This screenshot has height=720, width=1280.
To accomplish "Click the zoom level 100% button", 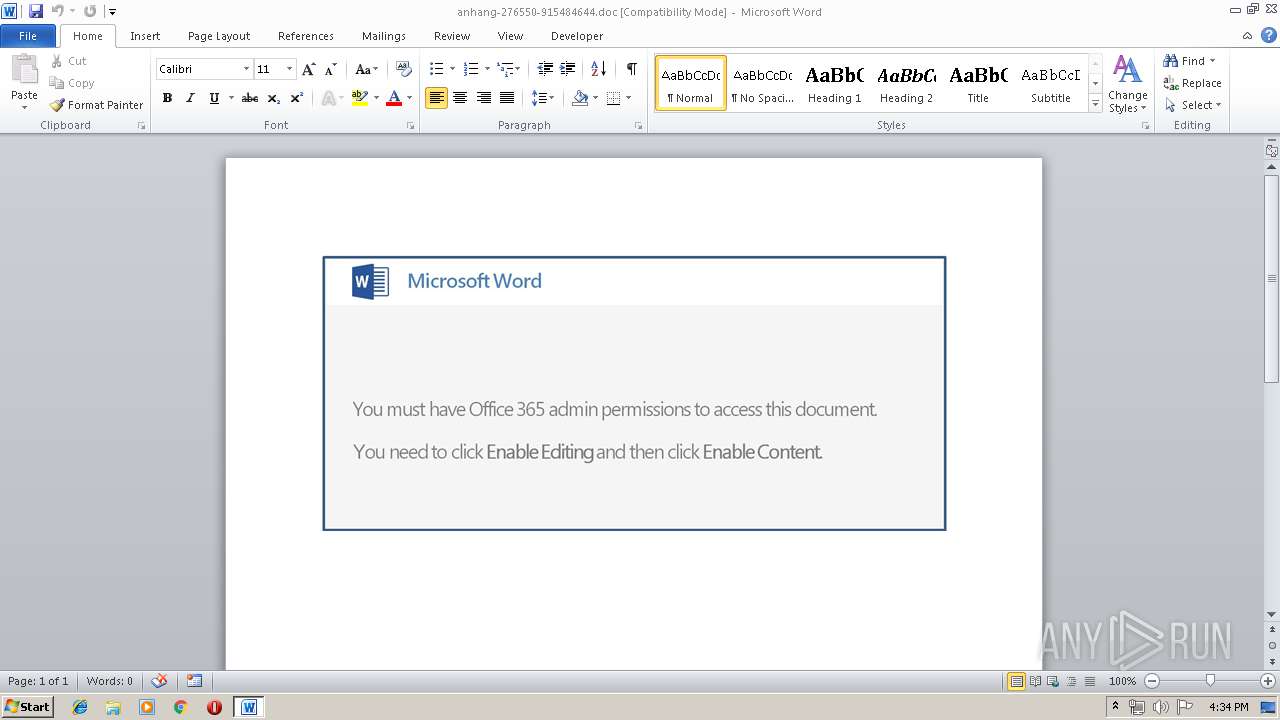I will pos(1122,681).
